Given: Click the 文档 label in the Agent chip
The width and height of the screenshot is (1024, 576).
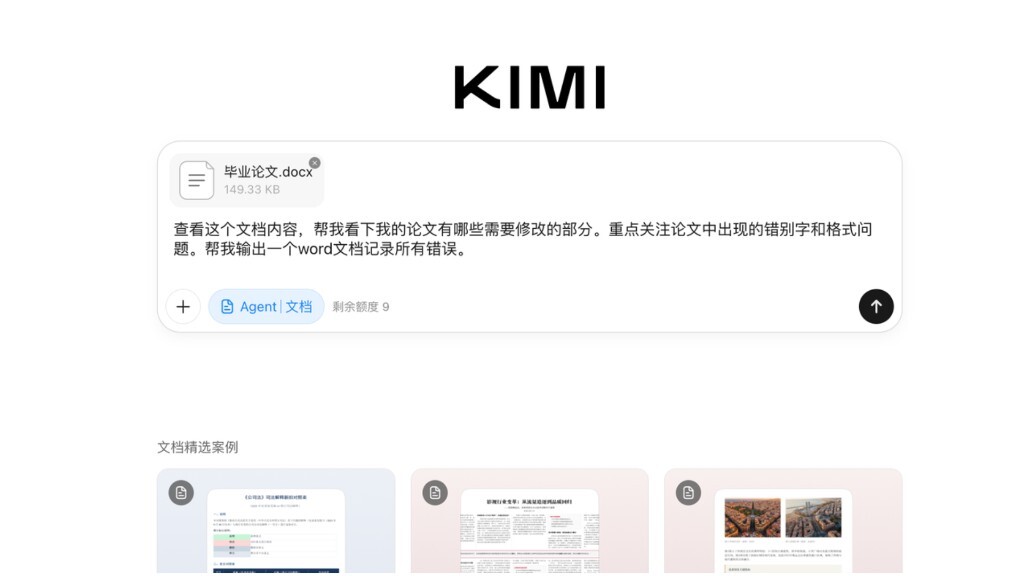Looking at the screenshot, I should 299,307.
